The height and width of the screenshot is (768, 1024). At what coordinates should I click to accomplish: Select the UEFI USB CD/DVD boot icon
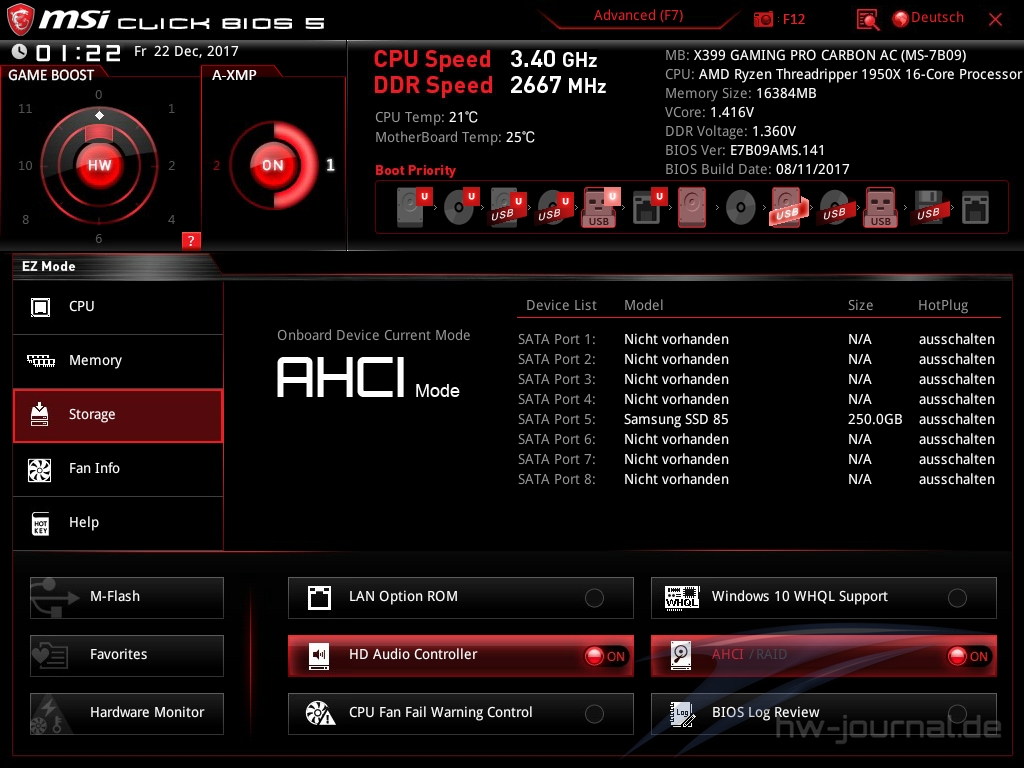coord(554,207)
